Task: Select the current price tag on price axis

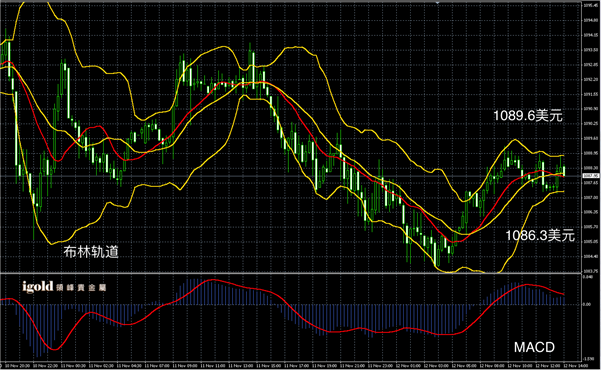Action: point(591,176)
